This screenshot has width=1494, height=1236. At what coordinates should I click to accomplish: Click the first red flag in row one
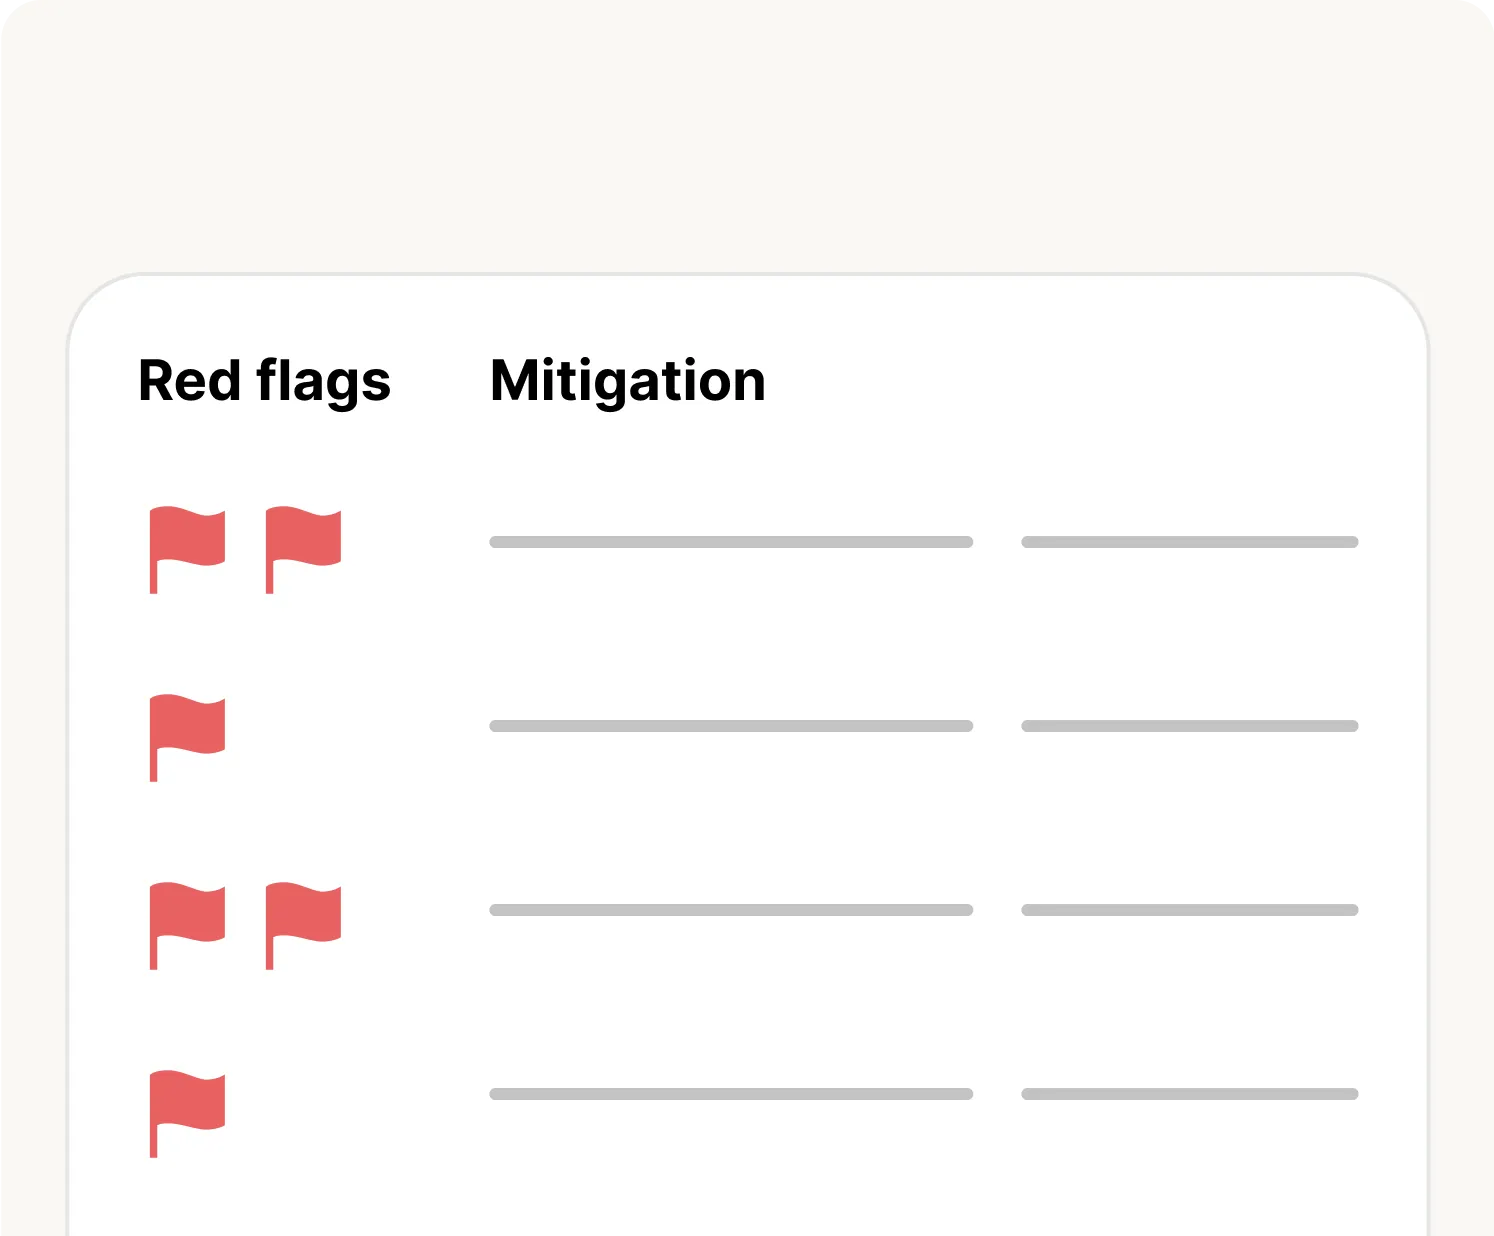(187, 540)
